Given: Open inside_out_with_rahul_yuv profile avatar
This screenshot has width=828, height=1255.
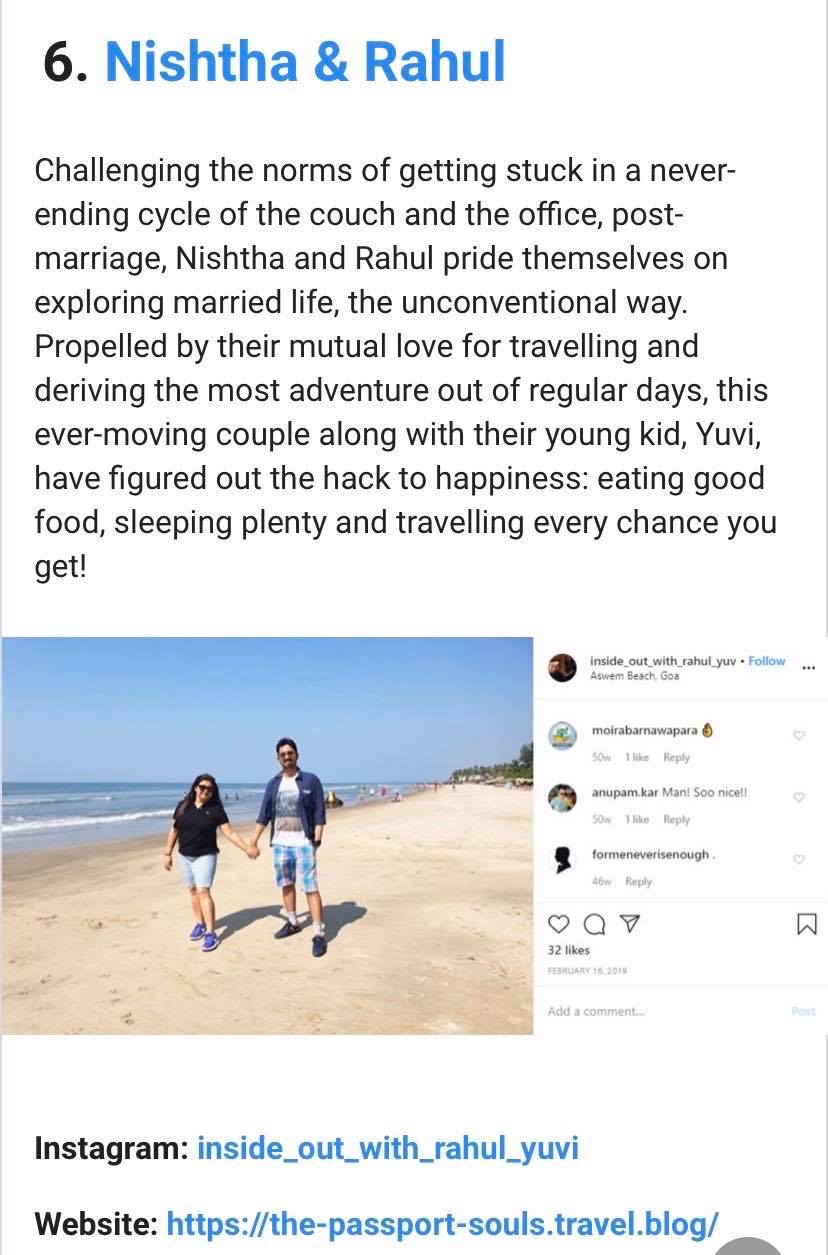Looking at the screenshot, I should point(563,667).
